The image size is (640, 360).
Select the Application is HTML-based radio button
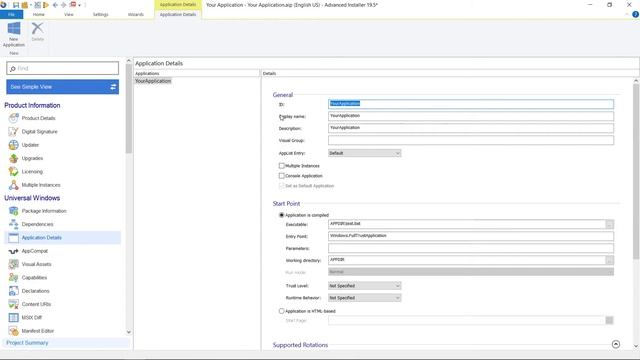[282, 311]
